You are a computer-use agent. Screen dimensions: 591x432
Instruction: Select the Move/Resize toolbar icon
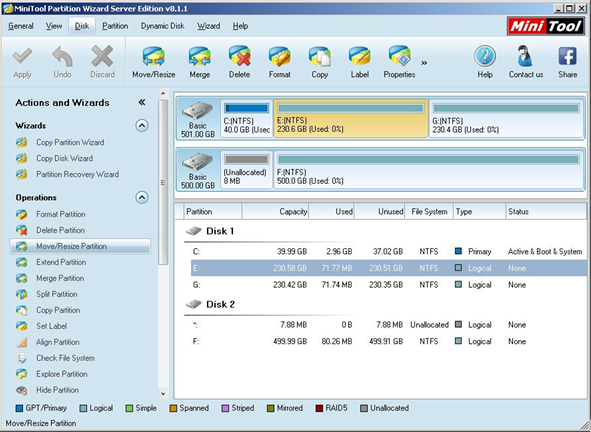[153, 56]
